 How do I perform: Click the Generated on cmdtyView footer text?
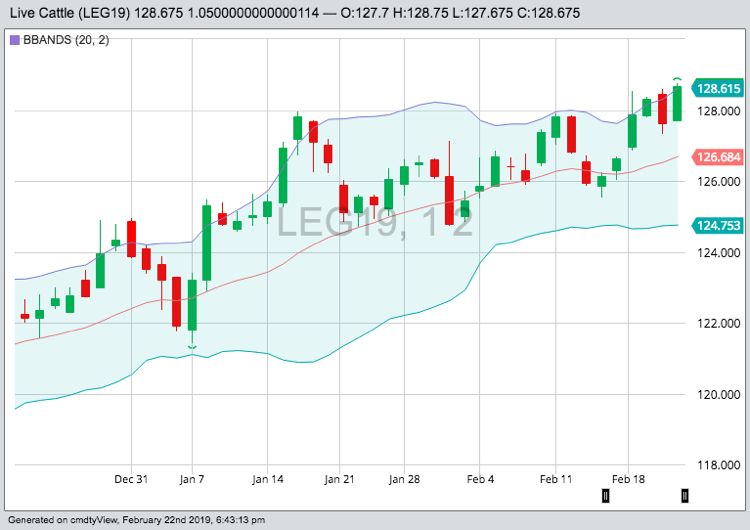[x=136, y=520]
